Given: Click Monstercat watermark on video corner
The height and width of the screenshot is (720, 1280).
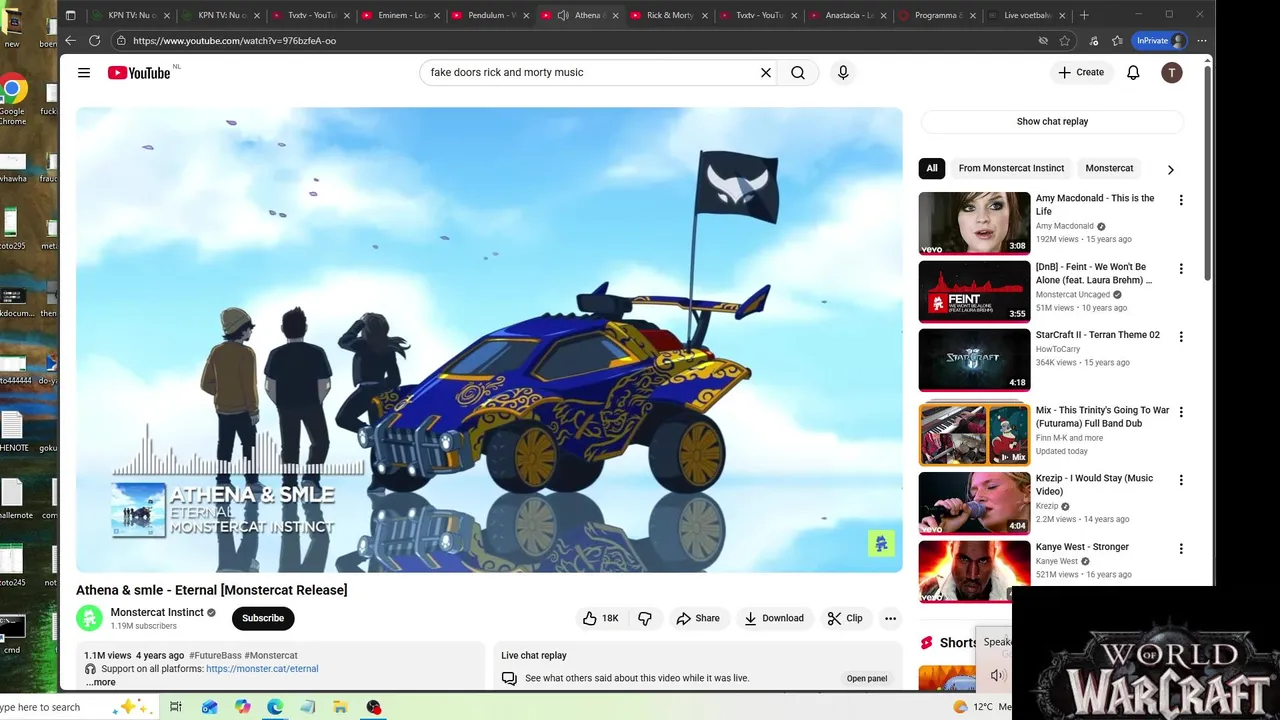Looking at the screenshot, I should coord(881,543).
